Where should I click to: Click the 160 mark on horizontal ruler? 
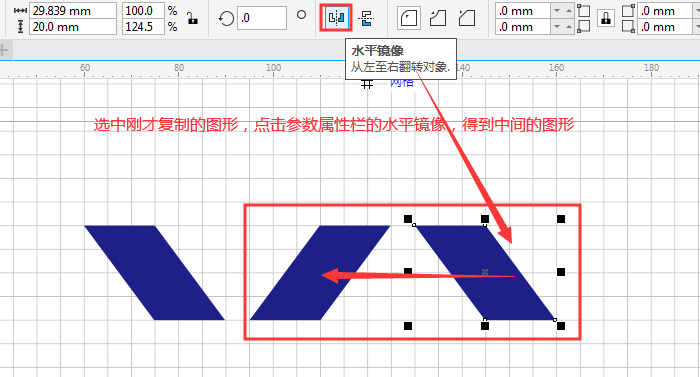[556, 68]
